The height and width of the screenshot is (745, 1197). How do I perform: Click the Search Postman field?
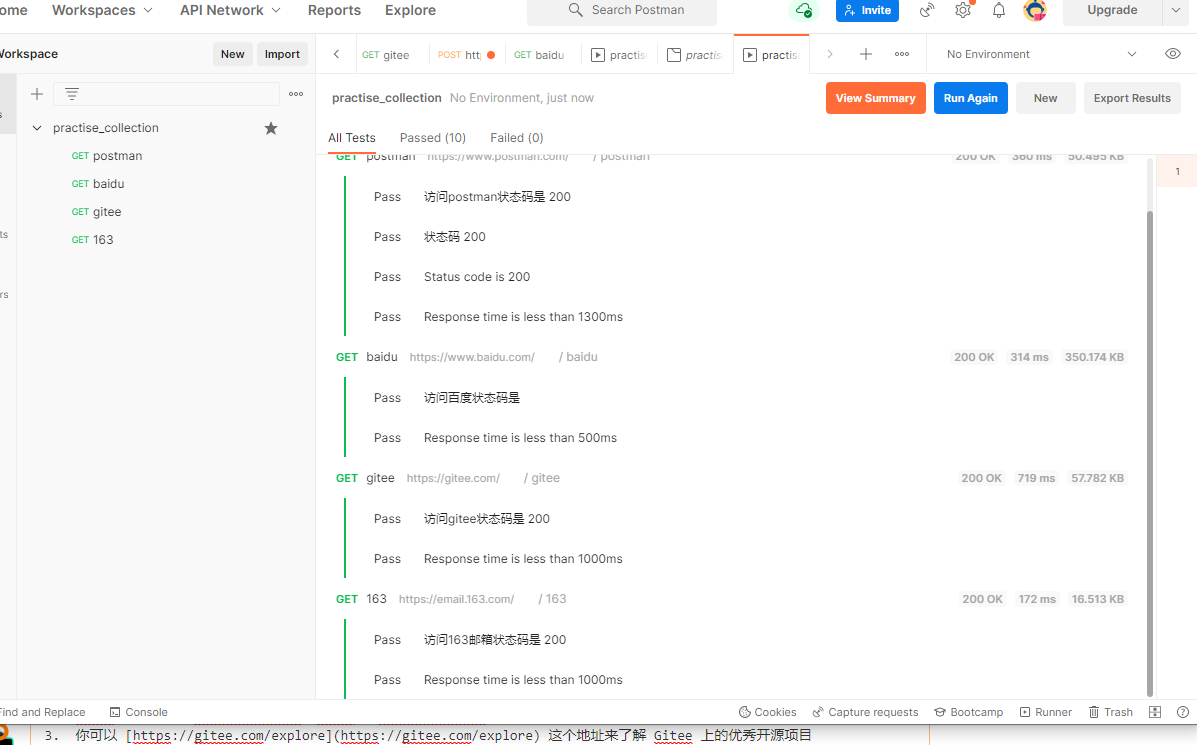621,10
